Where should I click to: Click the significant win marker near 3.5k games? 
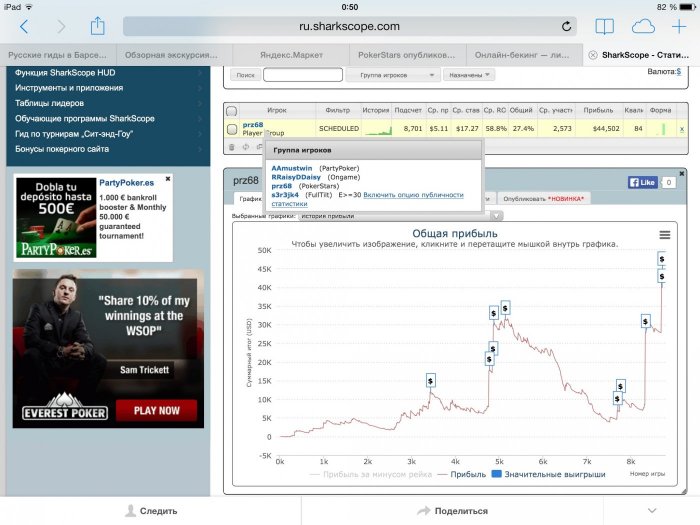[x=430, y=381]
